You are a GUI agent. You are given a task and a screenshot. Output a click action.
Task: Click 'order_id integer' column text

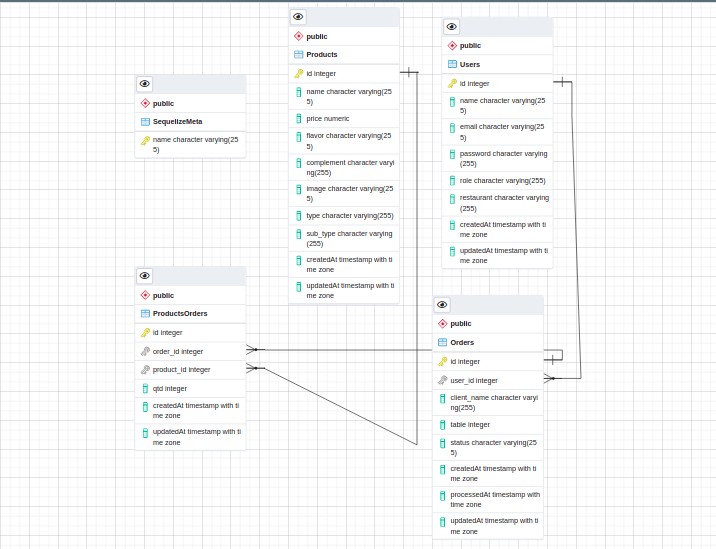[178, 351]
